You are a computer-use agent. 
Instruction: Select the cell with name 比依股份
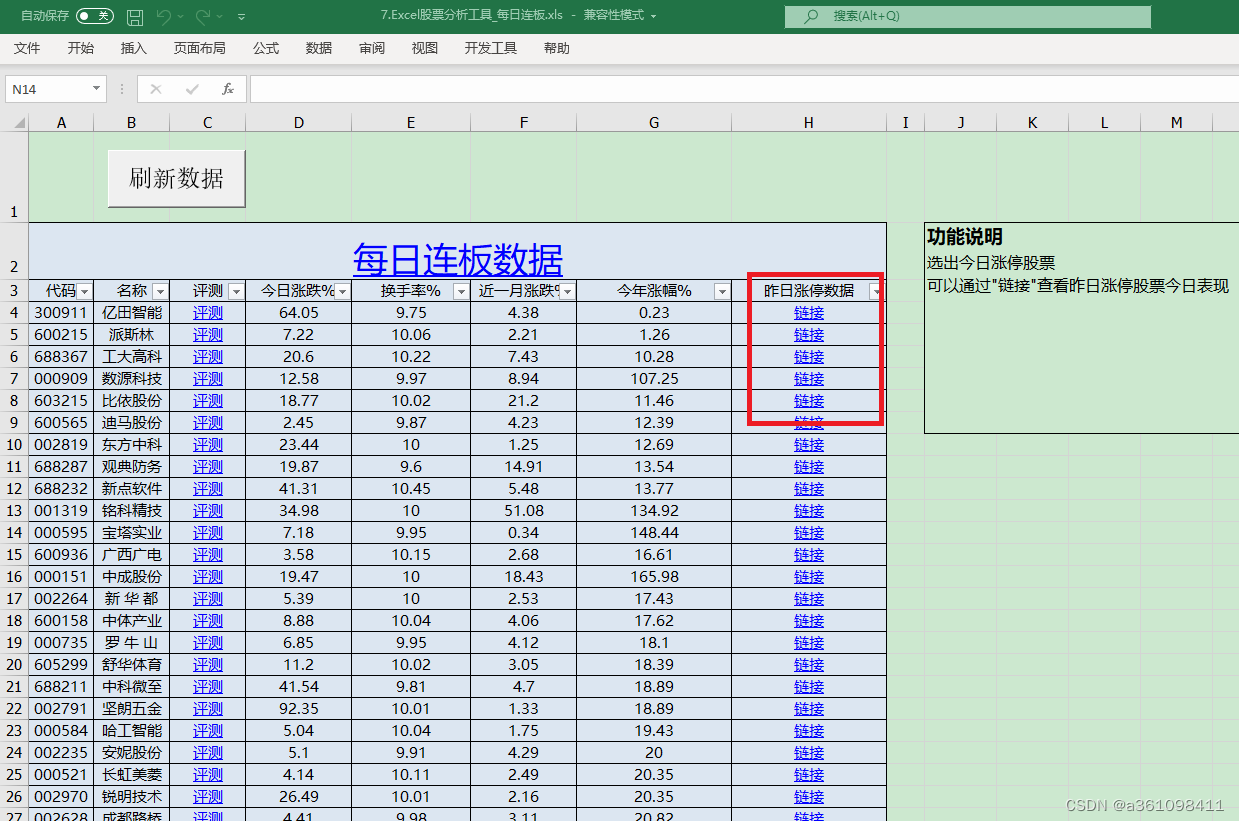click(x=132, y=400)
